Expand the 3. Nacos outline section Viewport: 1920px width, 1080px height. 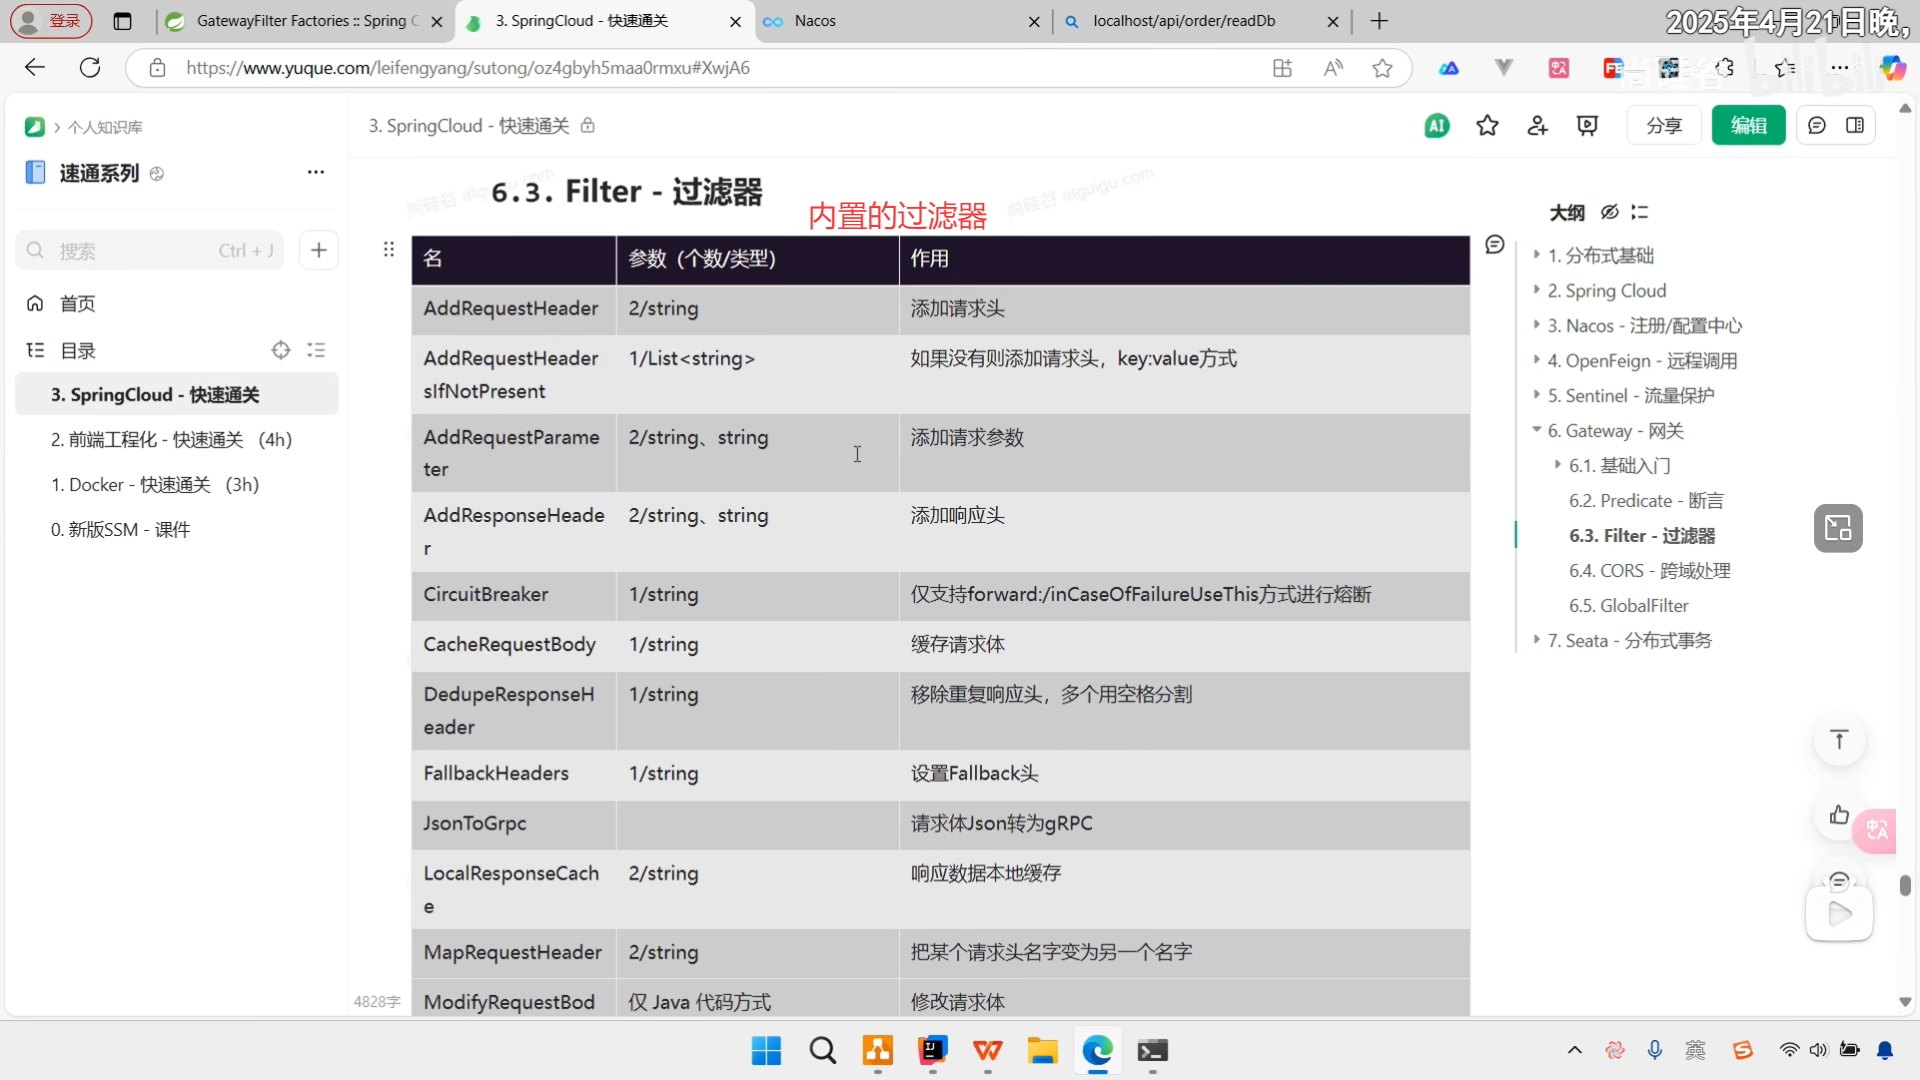(x=1537, y=325)
